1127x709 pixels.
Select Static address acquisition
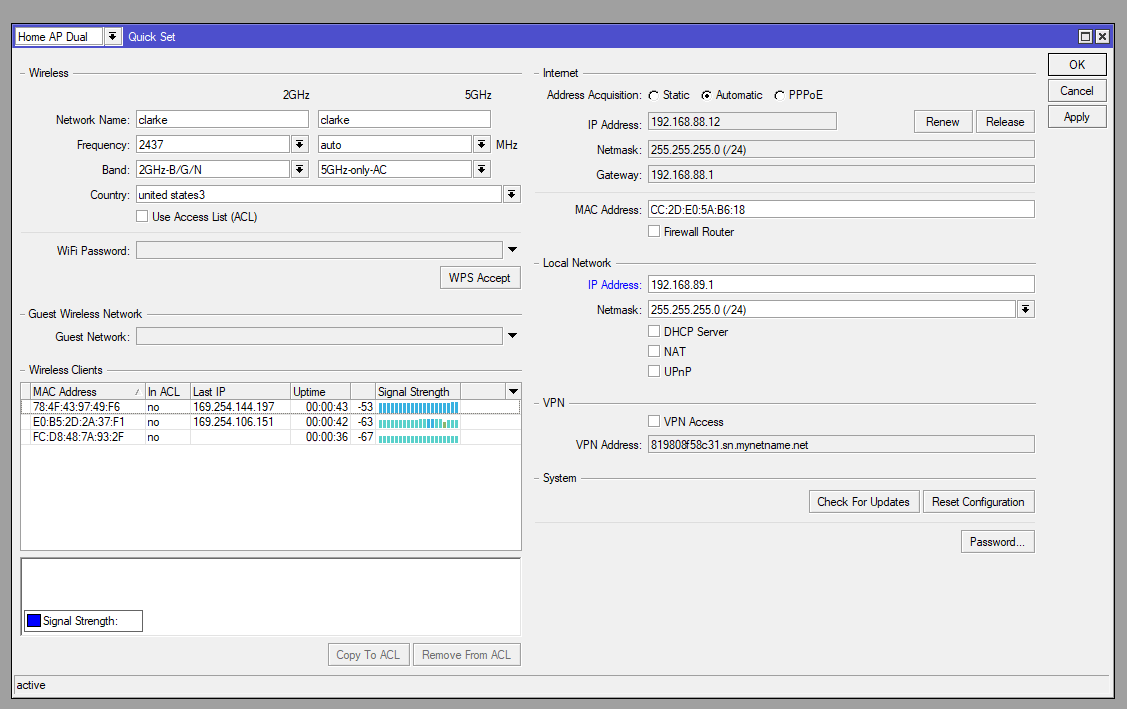pyautogui.click(x=654, y=96)
